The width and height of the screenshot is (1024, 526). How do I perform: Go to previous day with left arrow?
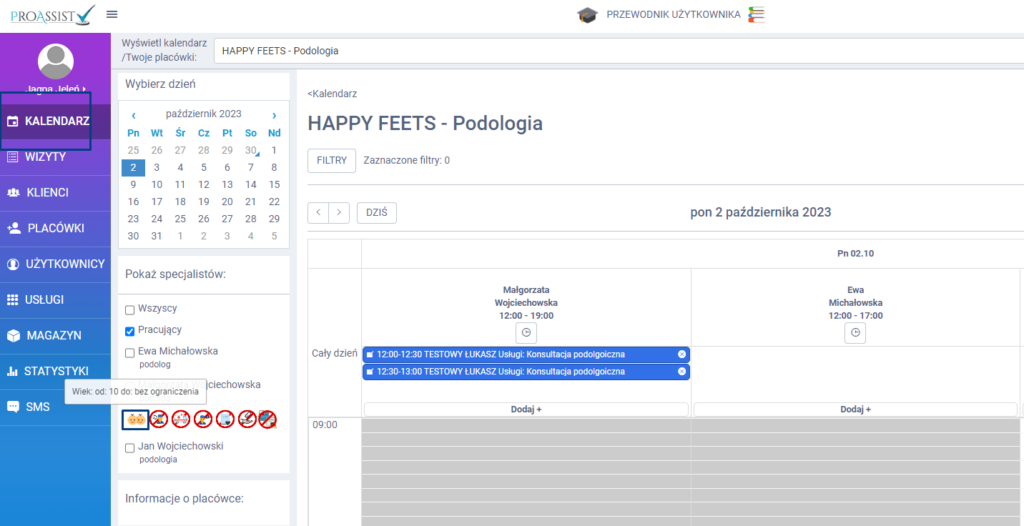[318, 212]
